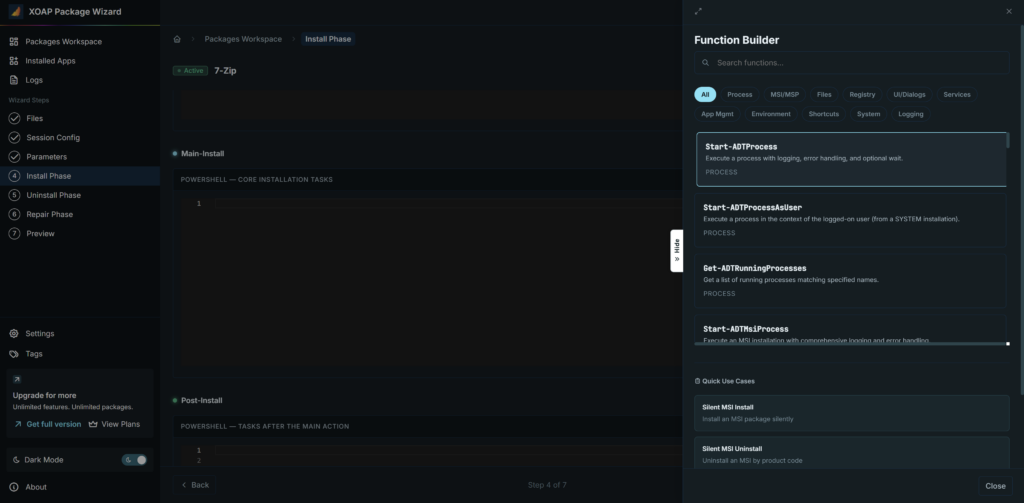This screenshot has height=503, width=1024.
Task: Open the About page
Action: pyautogui.click(x=36, y=487)
